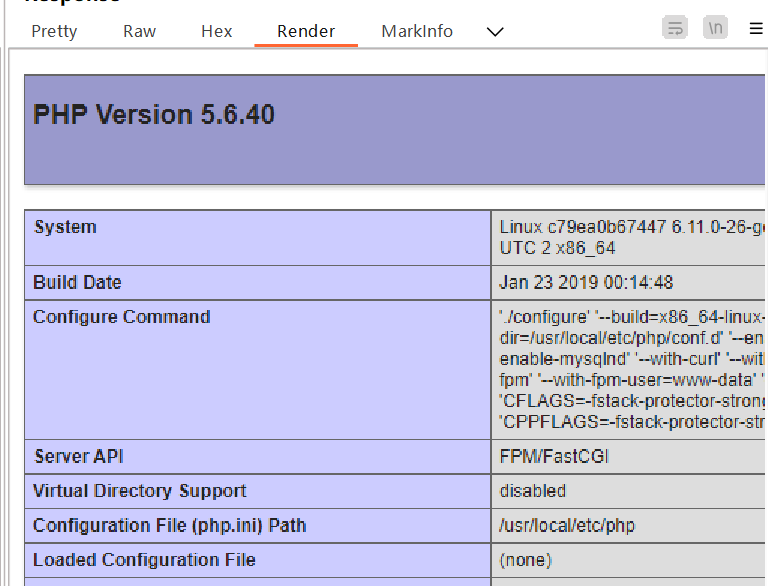The width and height of the screenshot is (768, 586).
Task: Click the Build Date label
Action: [77, 282]
